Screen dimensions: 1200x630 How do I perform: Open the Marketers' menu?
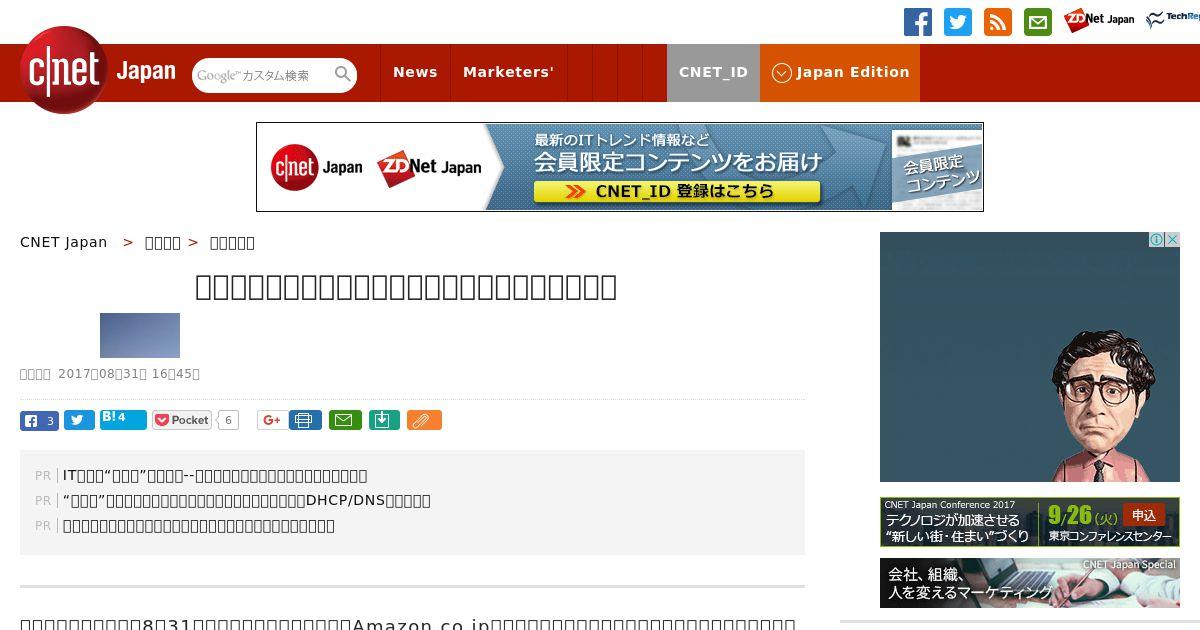pyautogui.click(x=508, y=73)
